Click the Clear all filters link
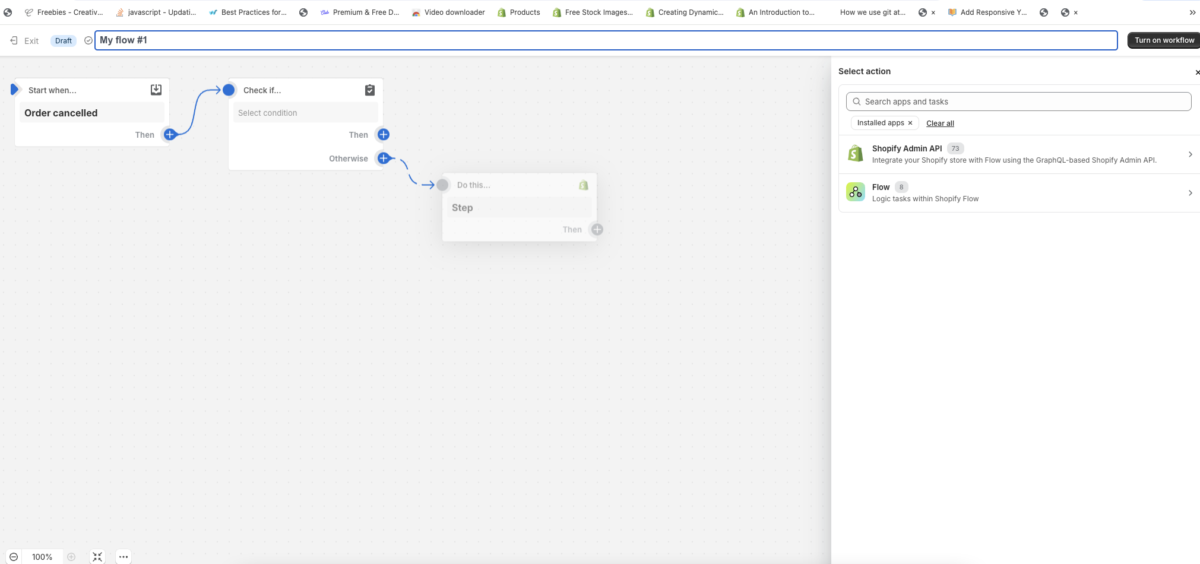 click(940, 123)
